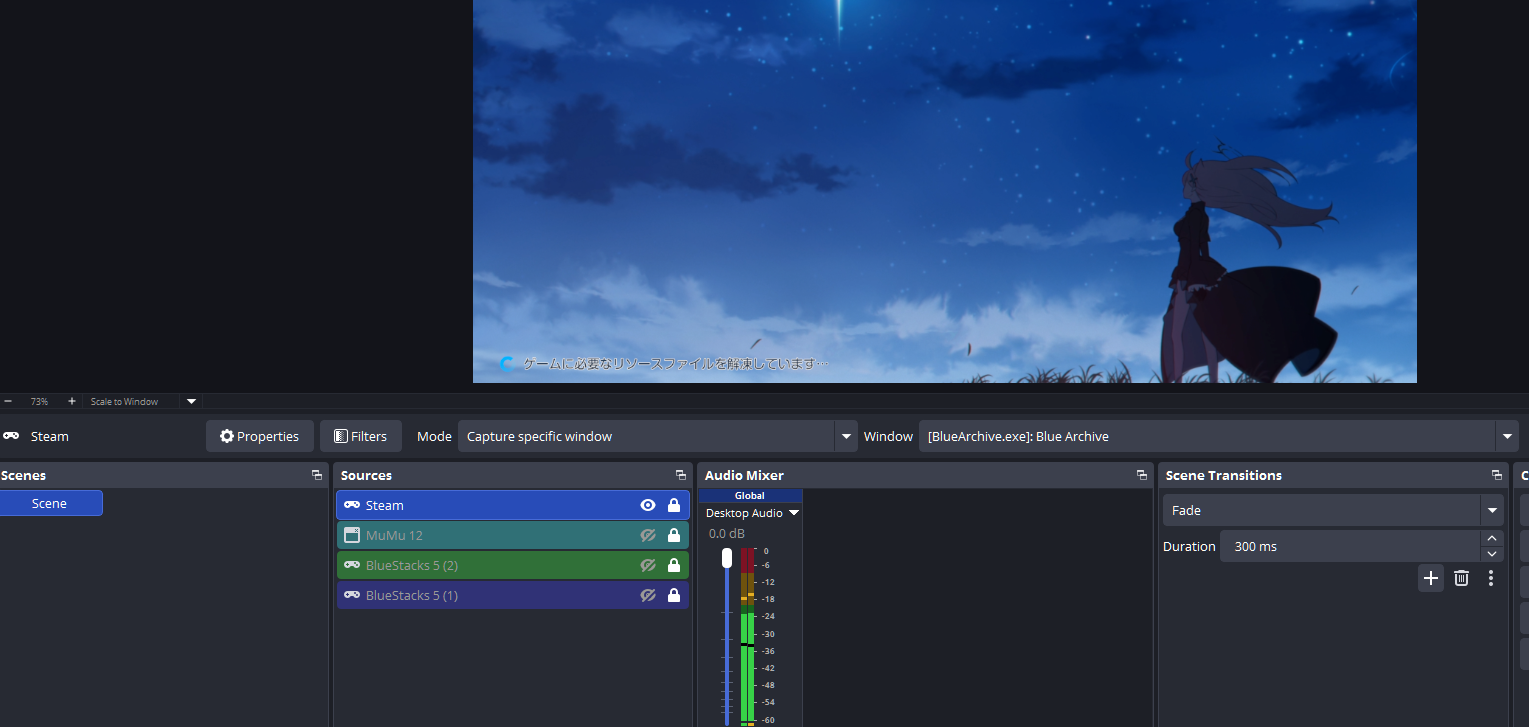Image resolution: width=1529 pixels, height=727 pixels.
Task: Click the 73% zoom level readout
Action: [39, 401]
